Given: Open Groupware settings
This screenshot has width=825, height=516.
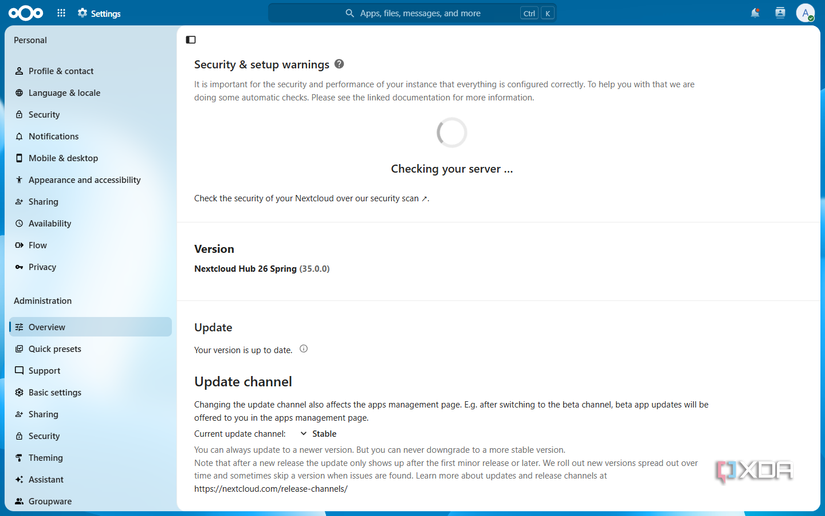Looking at the screenshot, I should click(x=90, y=501).
